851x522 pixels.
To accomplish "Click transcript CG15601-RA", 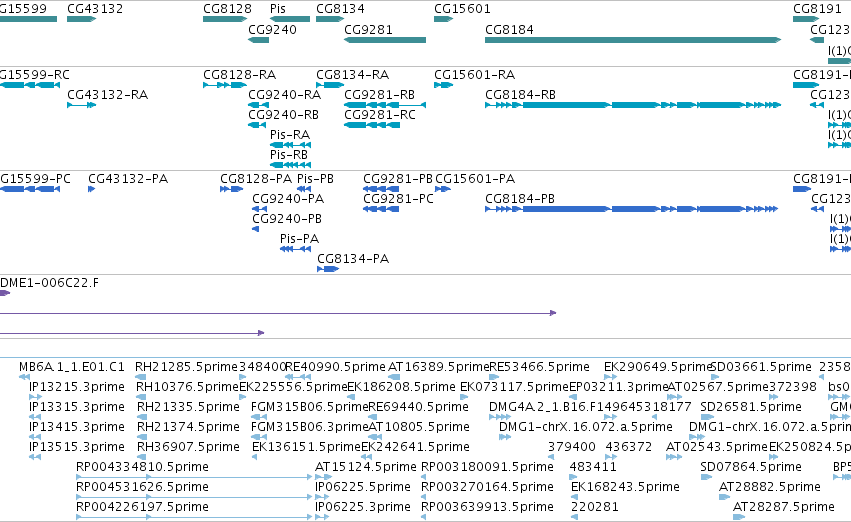I will click(x=474, y=74).
